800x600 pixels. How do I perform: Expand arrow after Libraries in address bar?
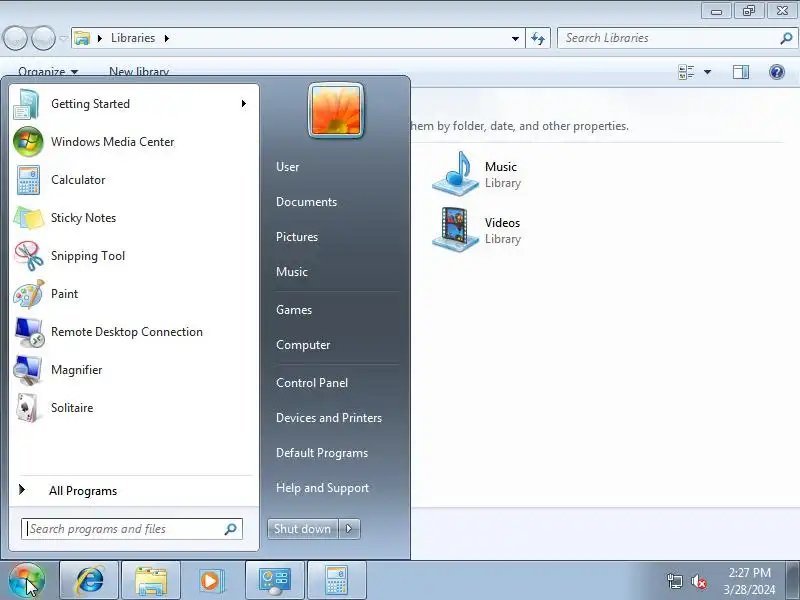pos(166,38)
